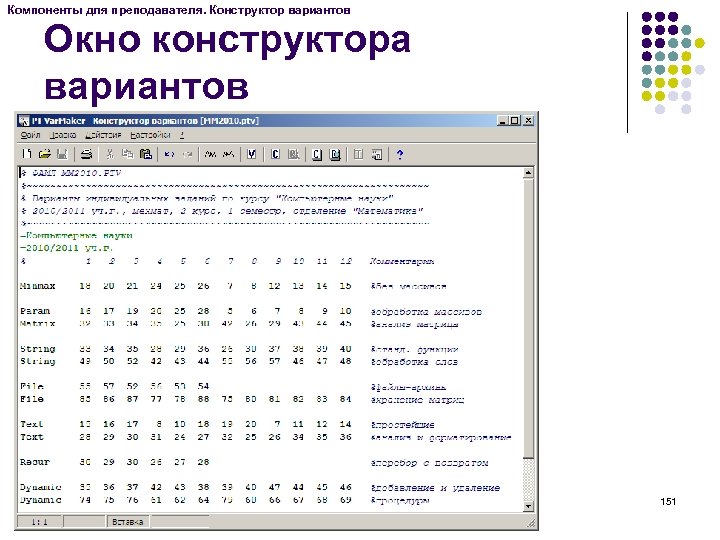Open the Правка menu
This screenshot has width=720, height=540.
coord(63,135)
